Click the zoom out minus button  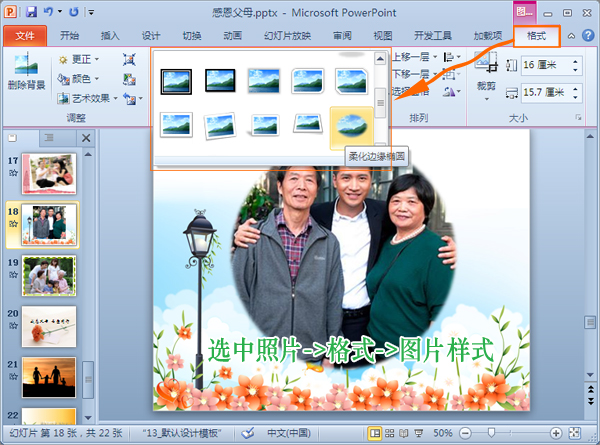pyautogui.click(x=465, y=433)
